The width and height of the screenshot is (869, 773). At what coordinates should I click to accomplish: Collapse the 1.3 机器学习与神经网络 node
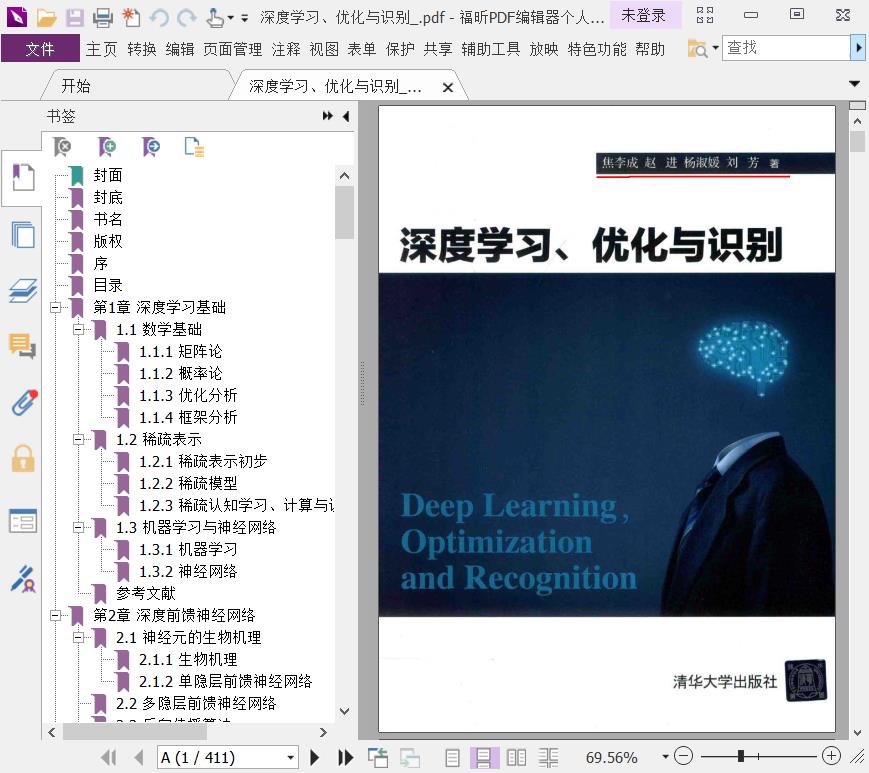coord(78,528)
